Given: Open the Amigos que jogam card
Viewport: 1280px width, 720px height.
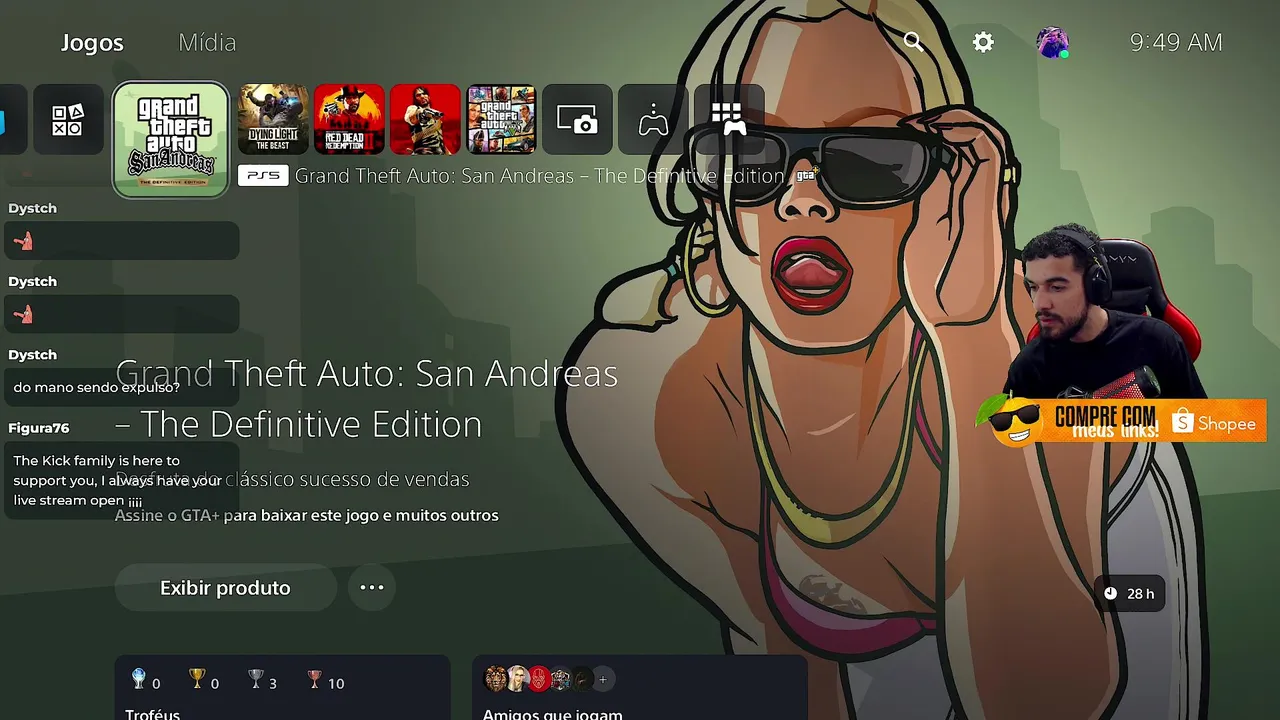Looking at the screenshot, I should [640, 688].
